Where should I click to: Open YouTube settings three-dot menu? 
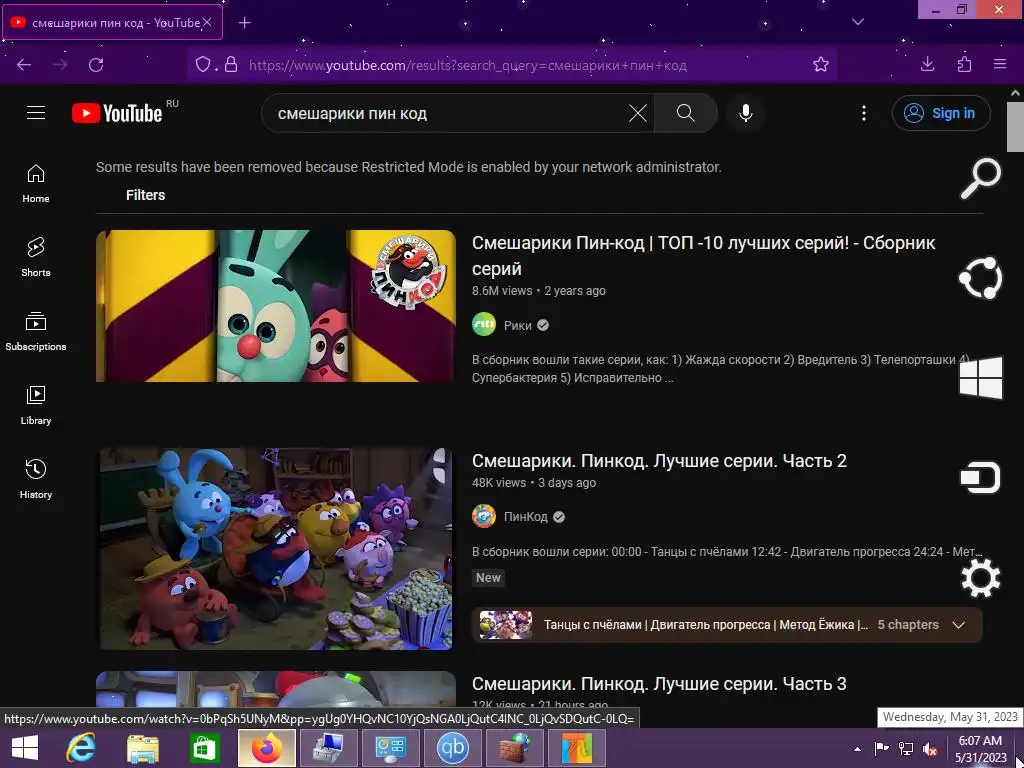863,113
